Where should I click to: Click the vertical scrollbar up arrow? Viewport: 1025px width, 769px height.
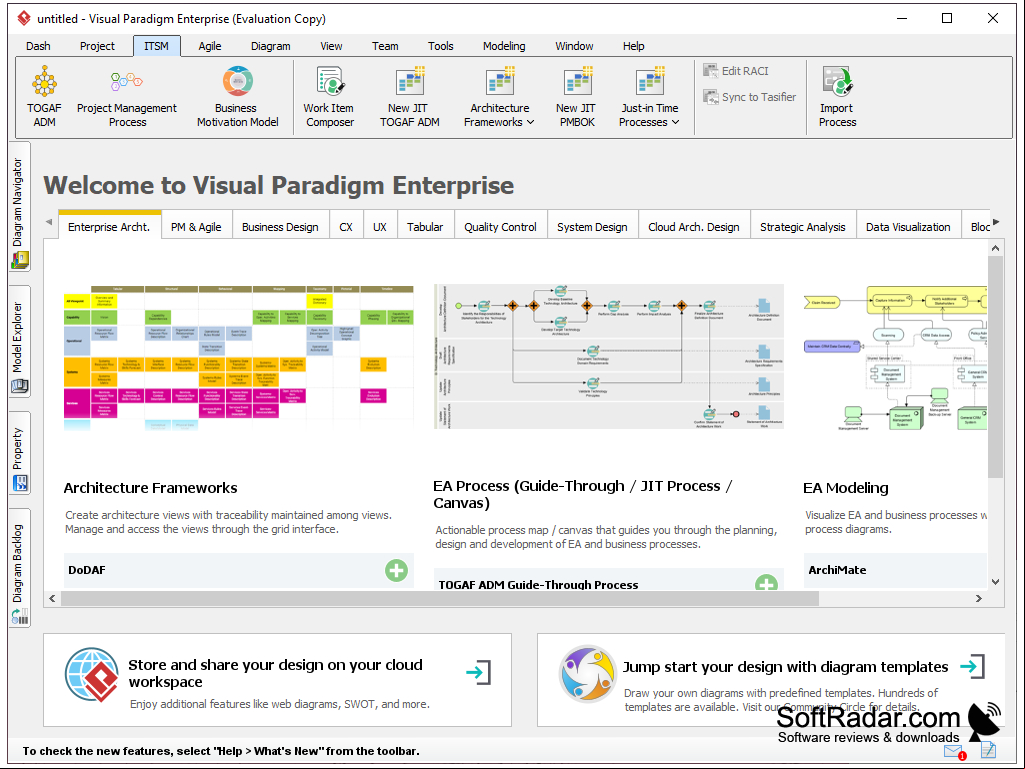click(995, 248)
